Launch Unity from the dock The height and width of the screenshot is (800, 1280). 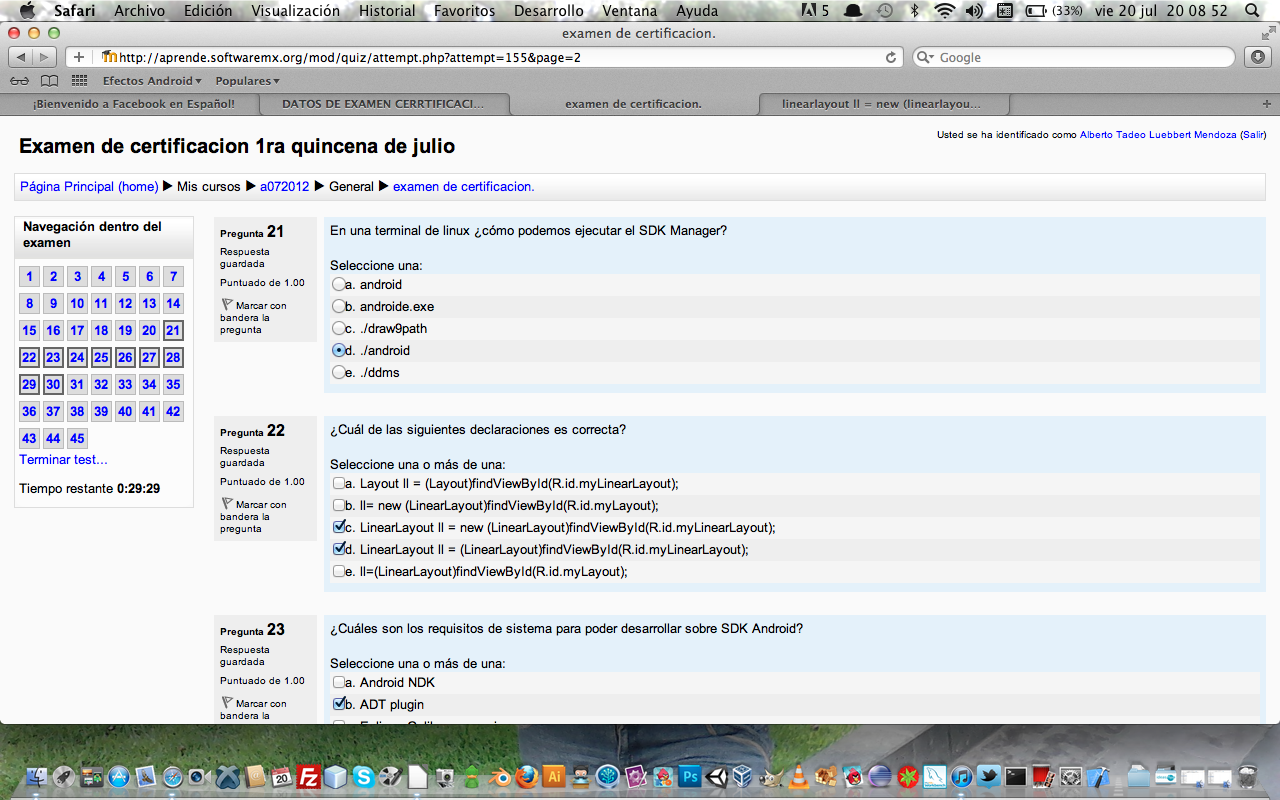716,776
